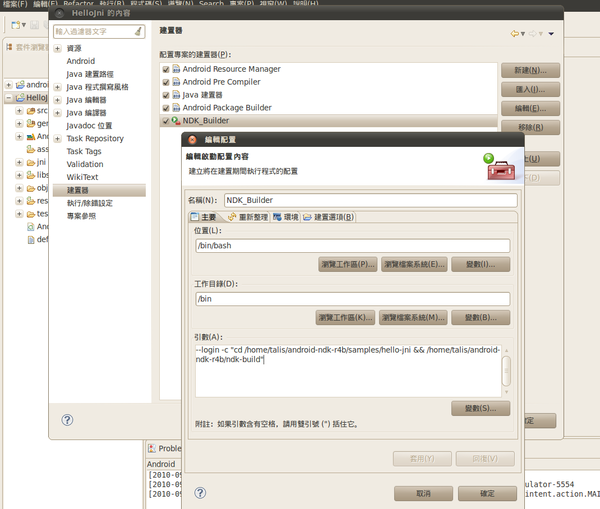This screenshot has height=509, width=600.
Task: Click the jni folder icon in package explorer
Action: tap(31, 162)
